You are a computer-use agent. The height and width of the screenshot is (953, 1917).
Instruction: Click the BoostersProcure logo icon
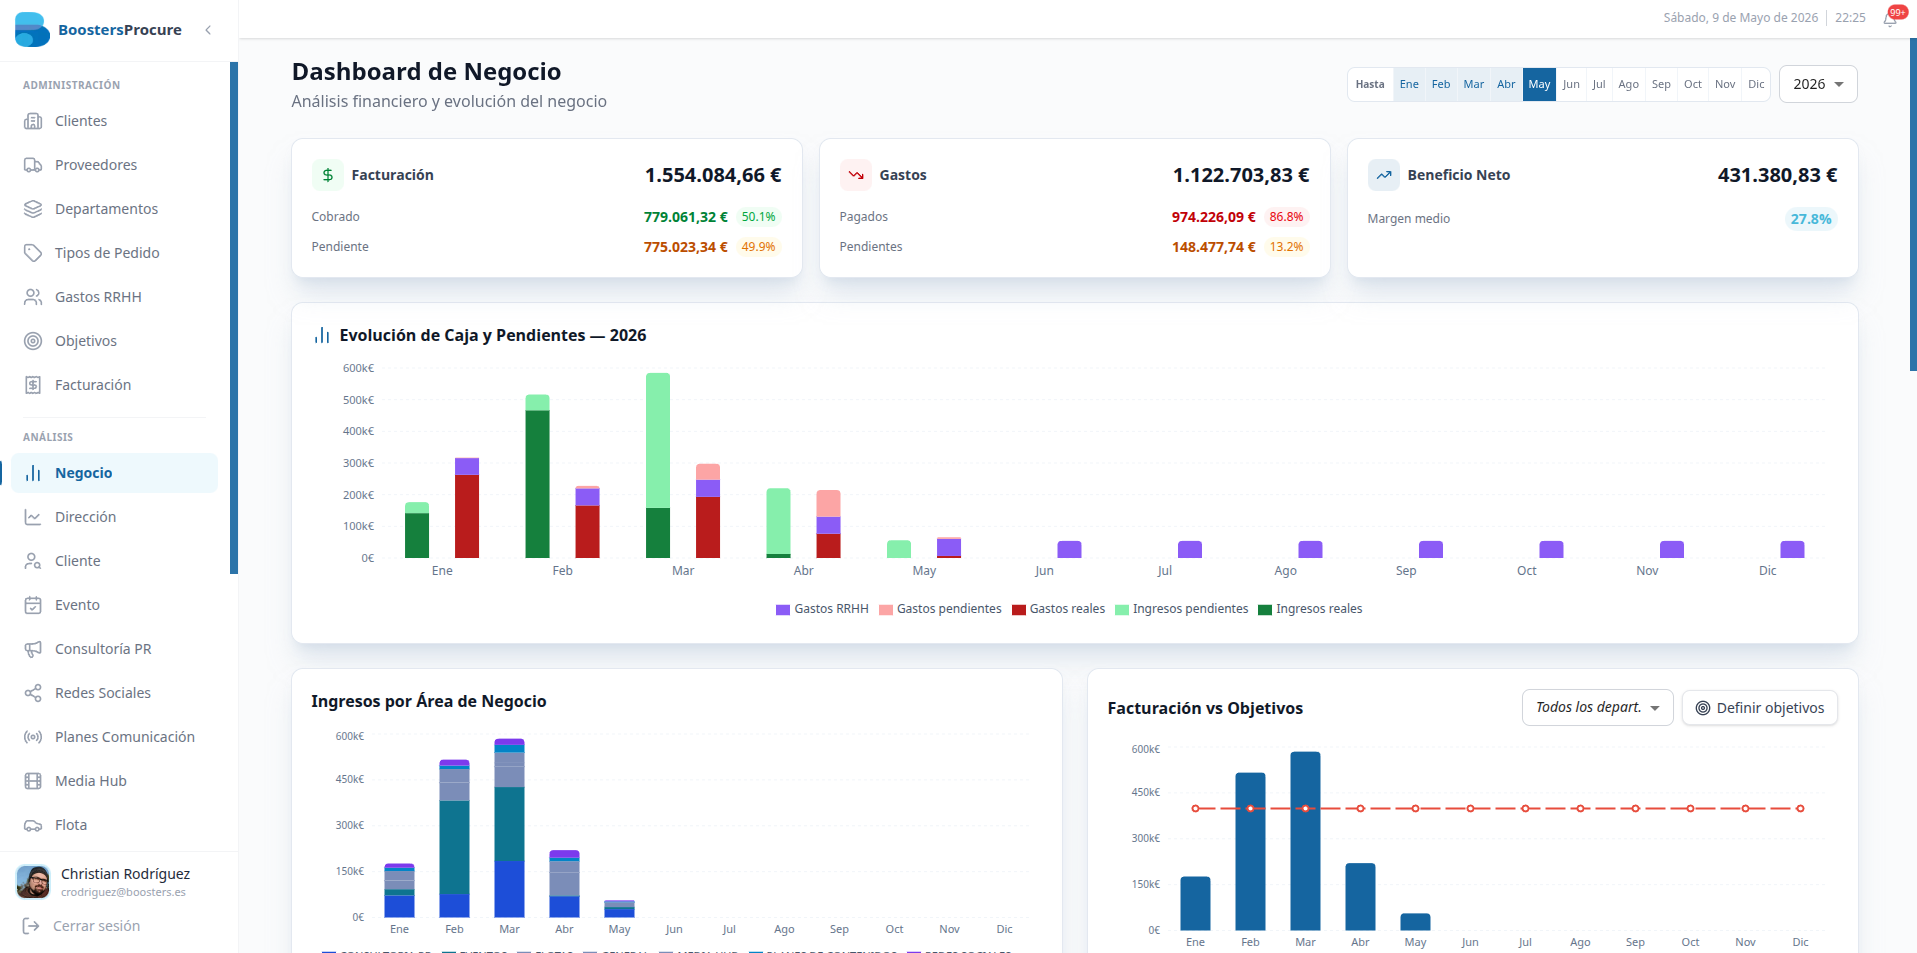(x=32, y=30)
